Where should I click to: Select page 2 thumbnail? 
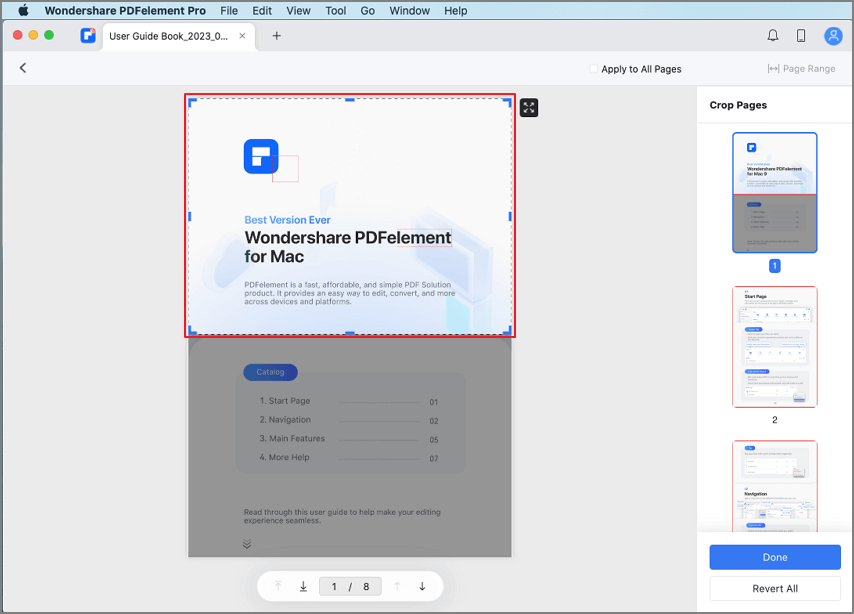point(774,347)
